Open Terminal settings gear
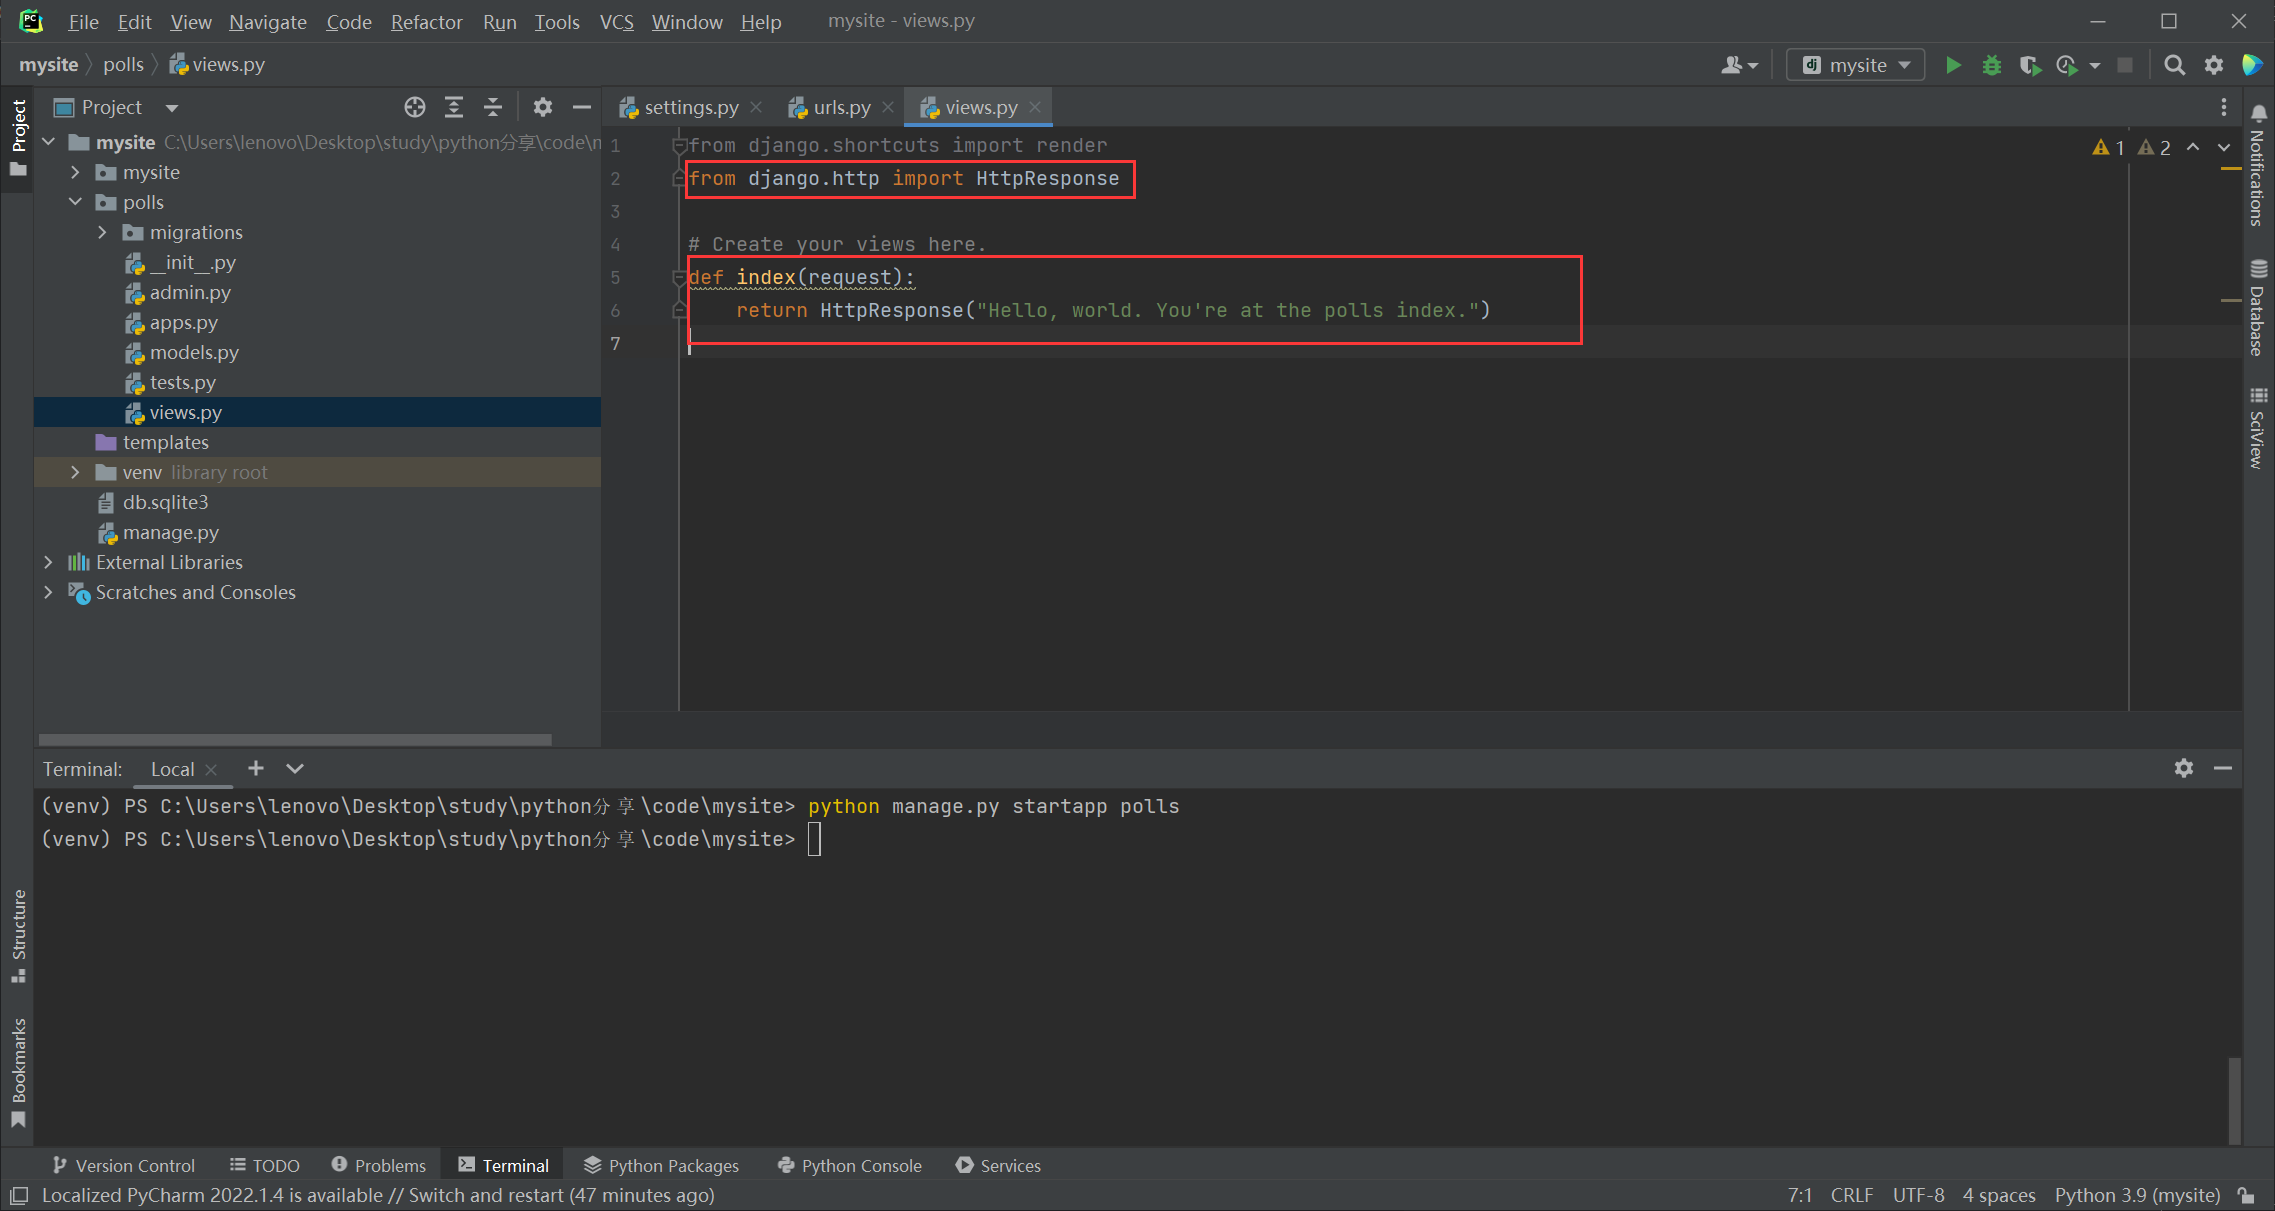Screen dimensions: 2275x1211 (2183, 768)
